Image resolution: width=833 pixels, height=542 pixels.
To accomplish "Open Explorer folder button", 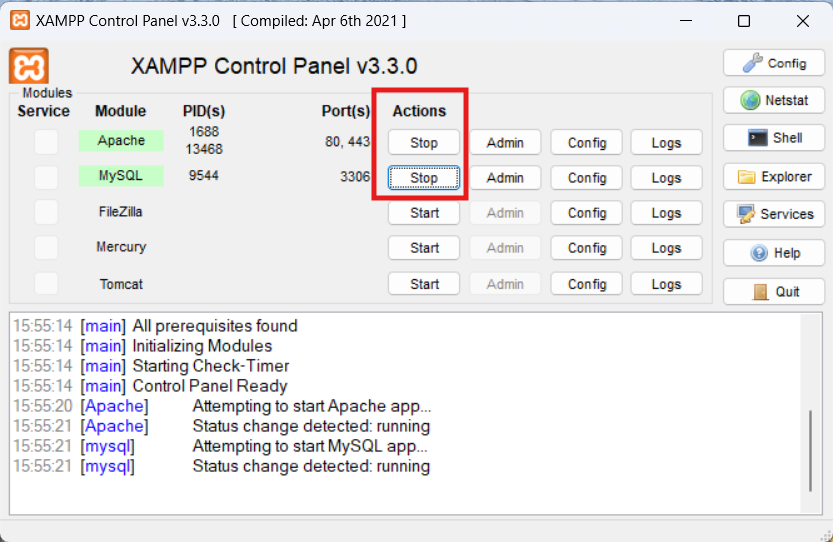I will click(x=773, y=177).
